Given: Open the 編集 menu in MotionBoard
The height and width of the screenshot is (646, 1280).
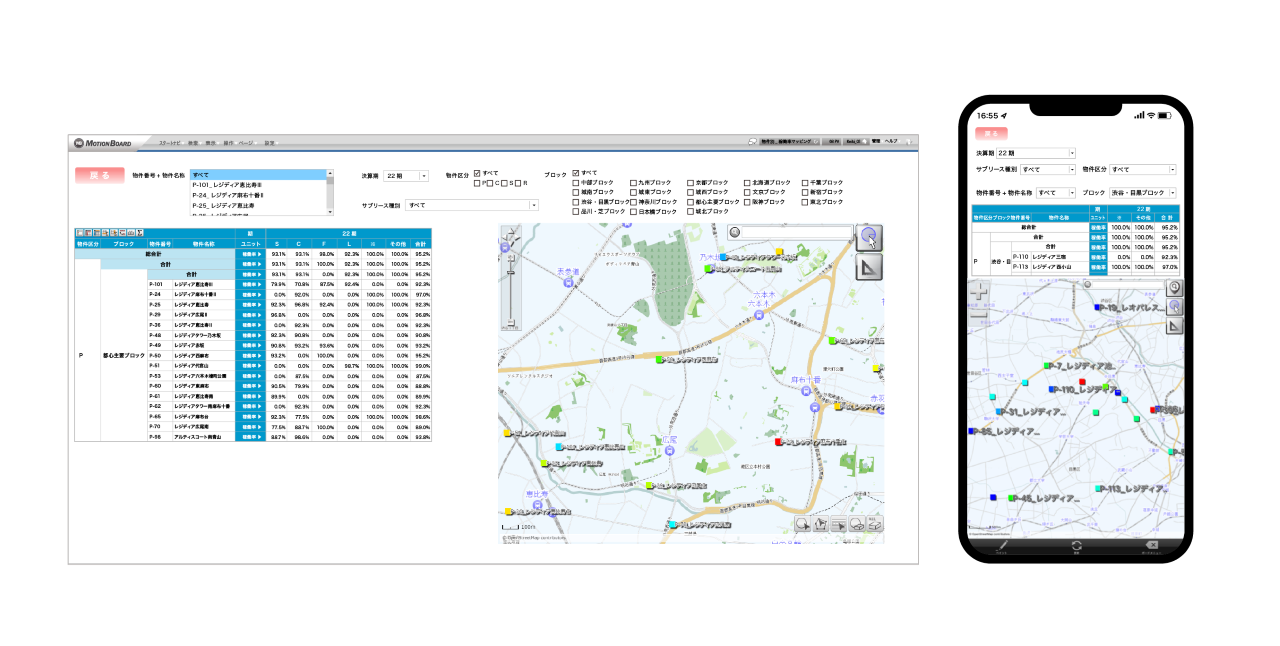Looking at the screenshot, I should click(193, 143).
